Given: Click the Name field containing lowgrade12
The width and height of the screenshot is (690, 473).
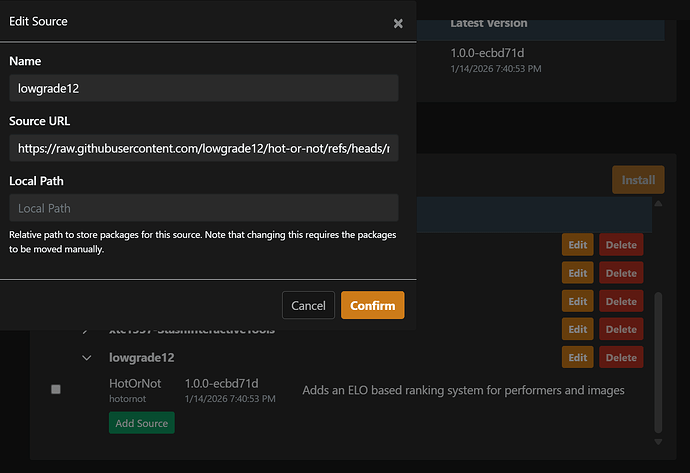Looking at the screenshot, I should (204, 88).
